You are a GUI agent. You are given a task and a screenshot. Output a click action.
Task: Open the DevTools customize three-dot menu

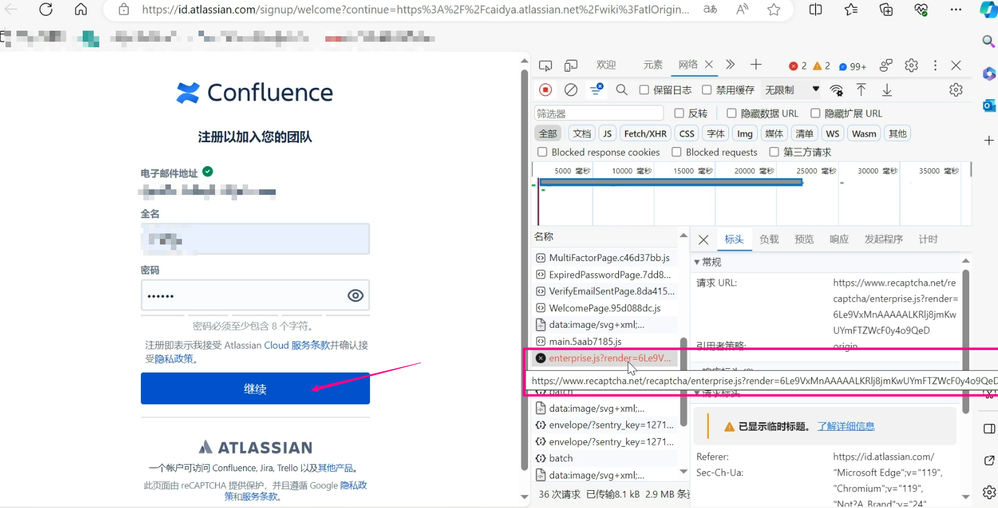click(936, 66)
